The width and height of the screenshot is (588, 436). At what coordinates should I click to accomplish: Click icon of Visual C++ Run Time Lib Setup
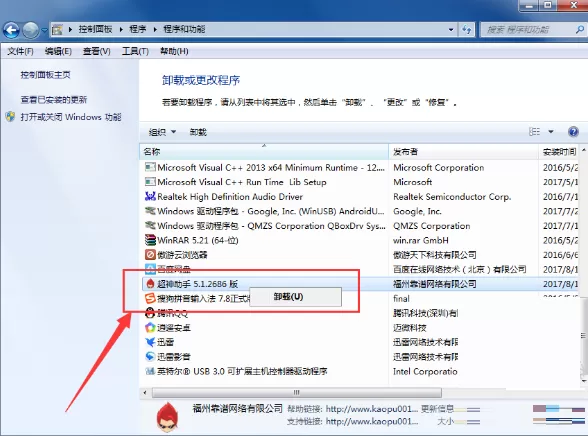[x=150, y=182]
